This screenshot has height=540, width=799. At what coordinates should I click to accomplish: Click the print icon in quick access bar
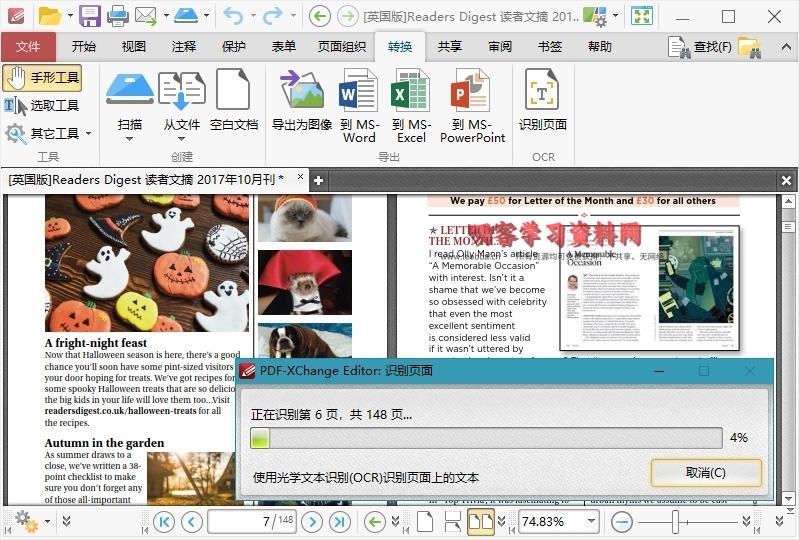coord(117,16)
